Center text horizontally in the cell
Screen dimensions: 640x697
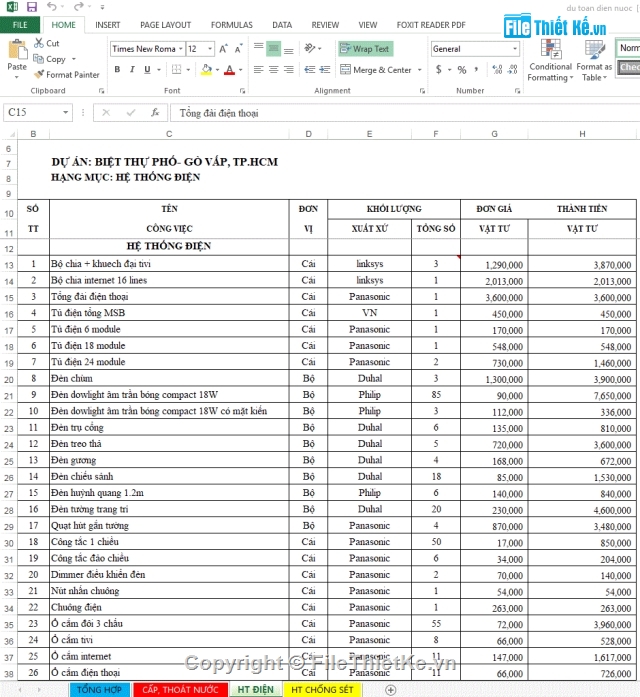click(273, 70)
